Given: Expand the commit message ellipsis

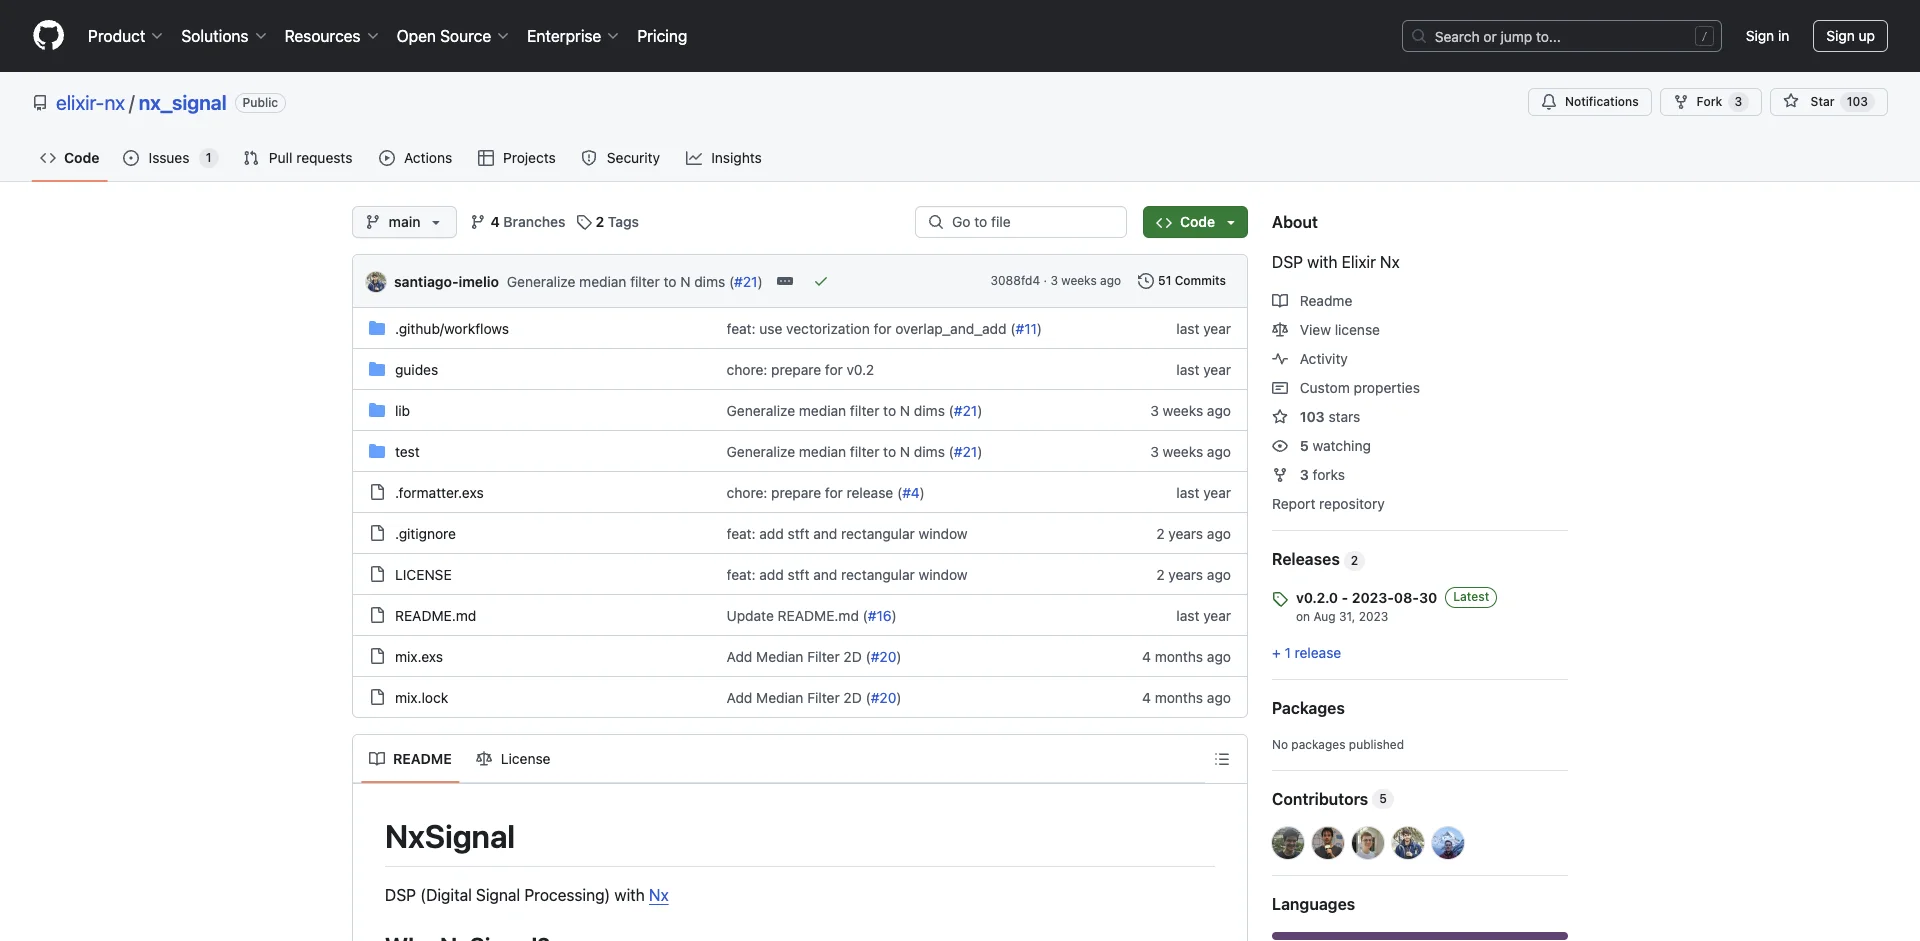Looking at the screenshot, I should click(x=785, y=282).
